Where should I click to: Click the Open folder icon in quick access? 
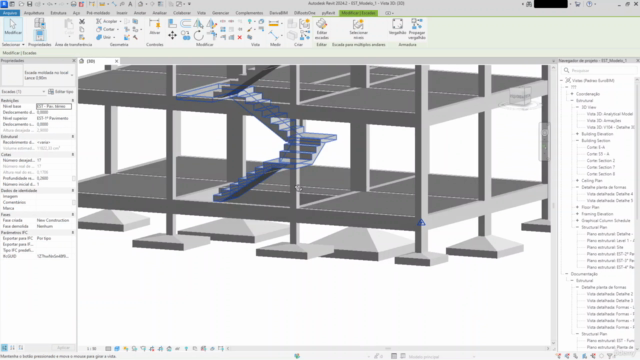[x=21, y=4]
